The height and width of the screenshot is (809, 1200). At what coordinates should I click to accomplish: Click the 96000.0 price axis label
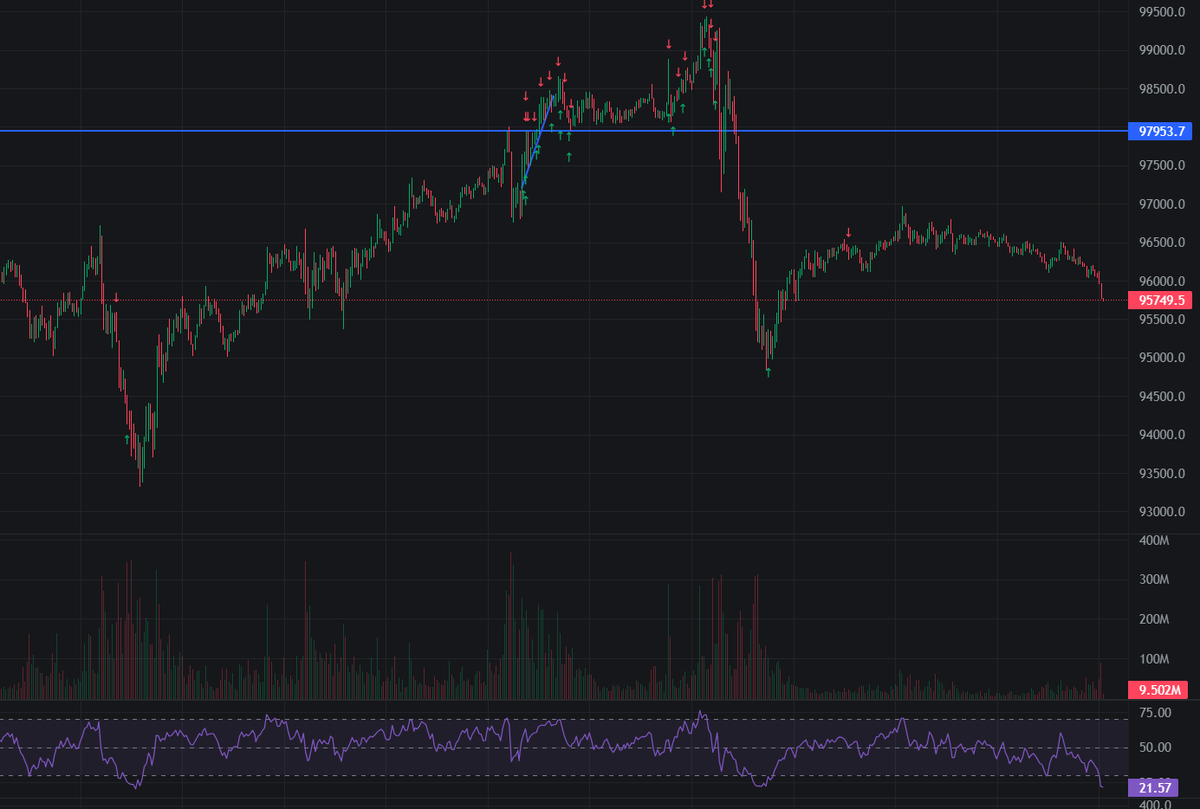click(x=1162, y=281)
